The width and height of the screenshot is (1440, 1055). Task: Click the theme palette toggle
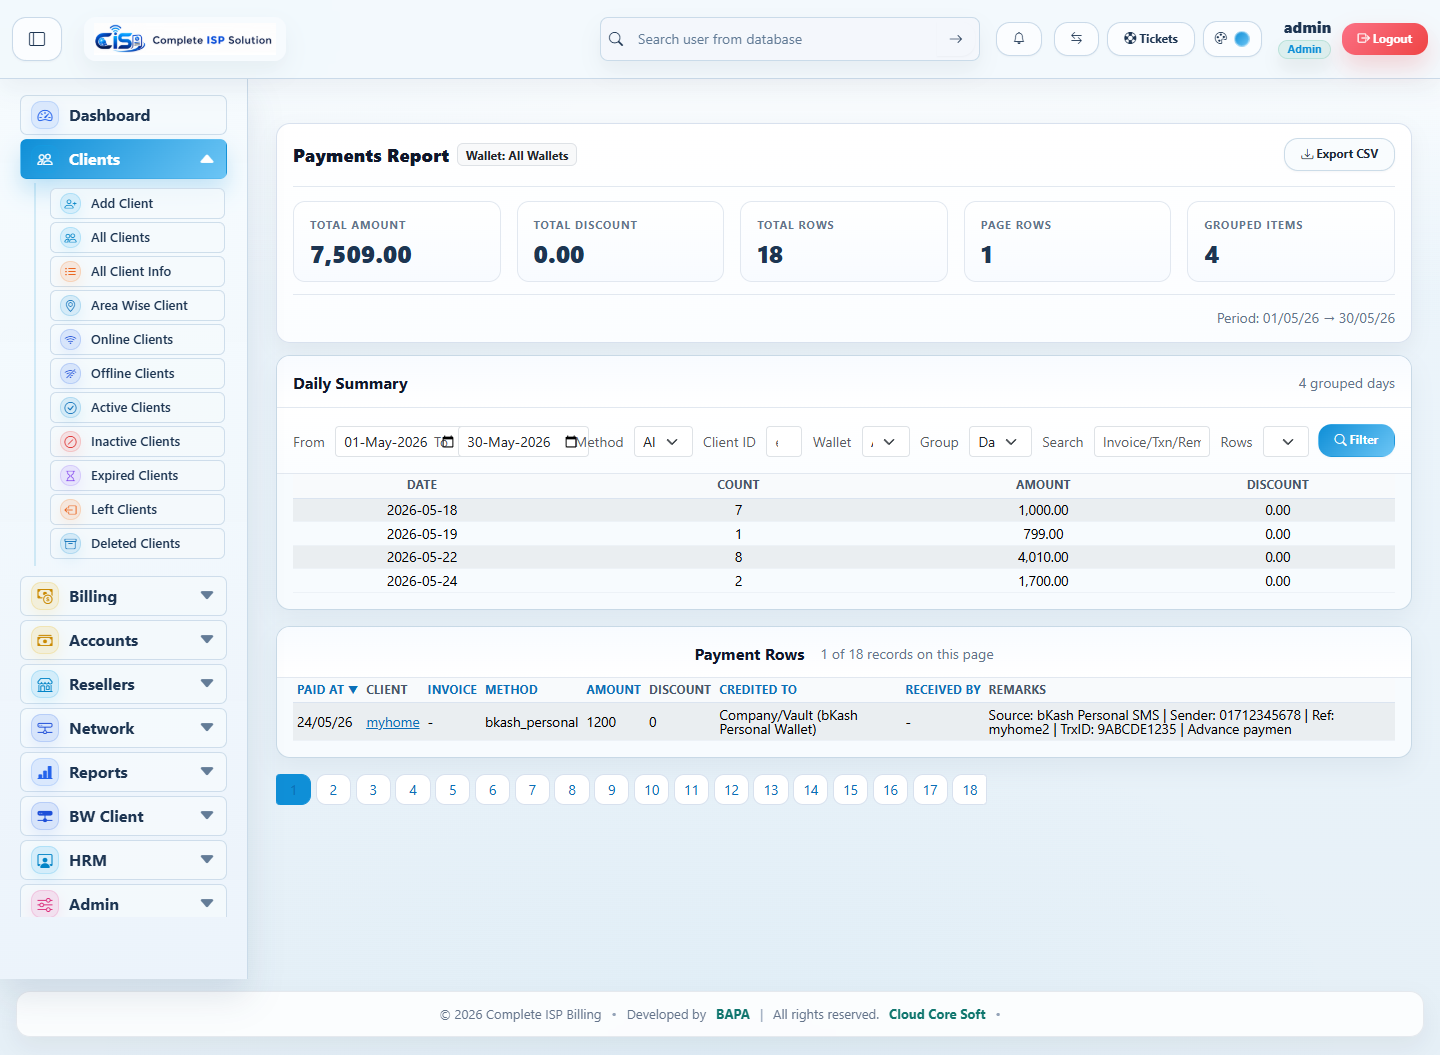pyautogui.click(x=1232, y=39)
